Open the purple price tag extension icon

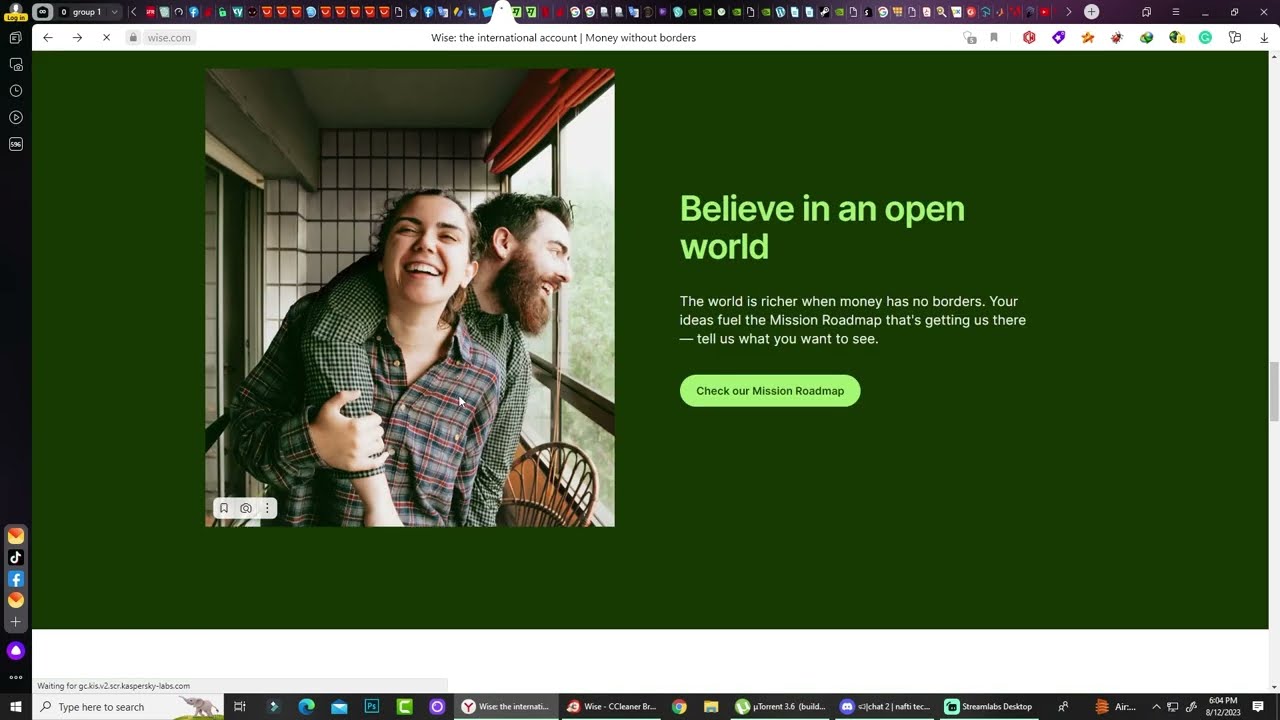click(x=1059, y=38)
